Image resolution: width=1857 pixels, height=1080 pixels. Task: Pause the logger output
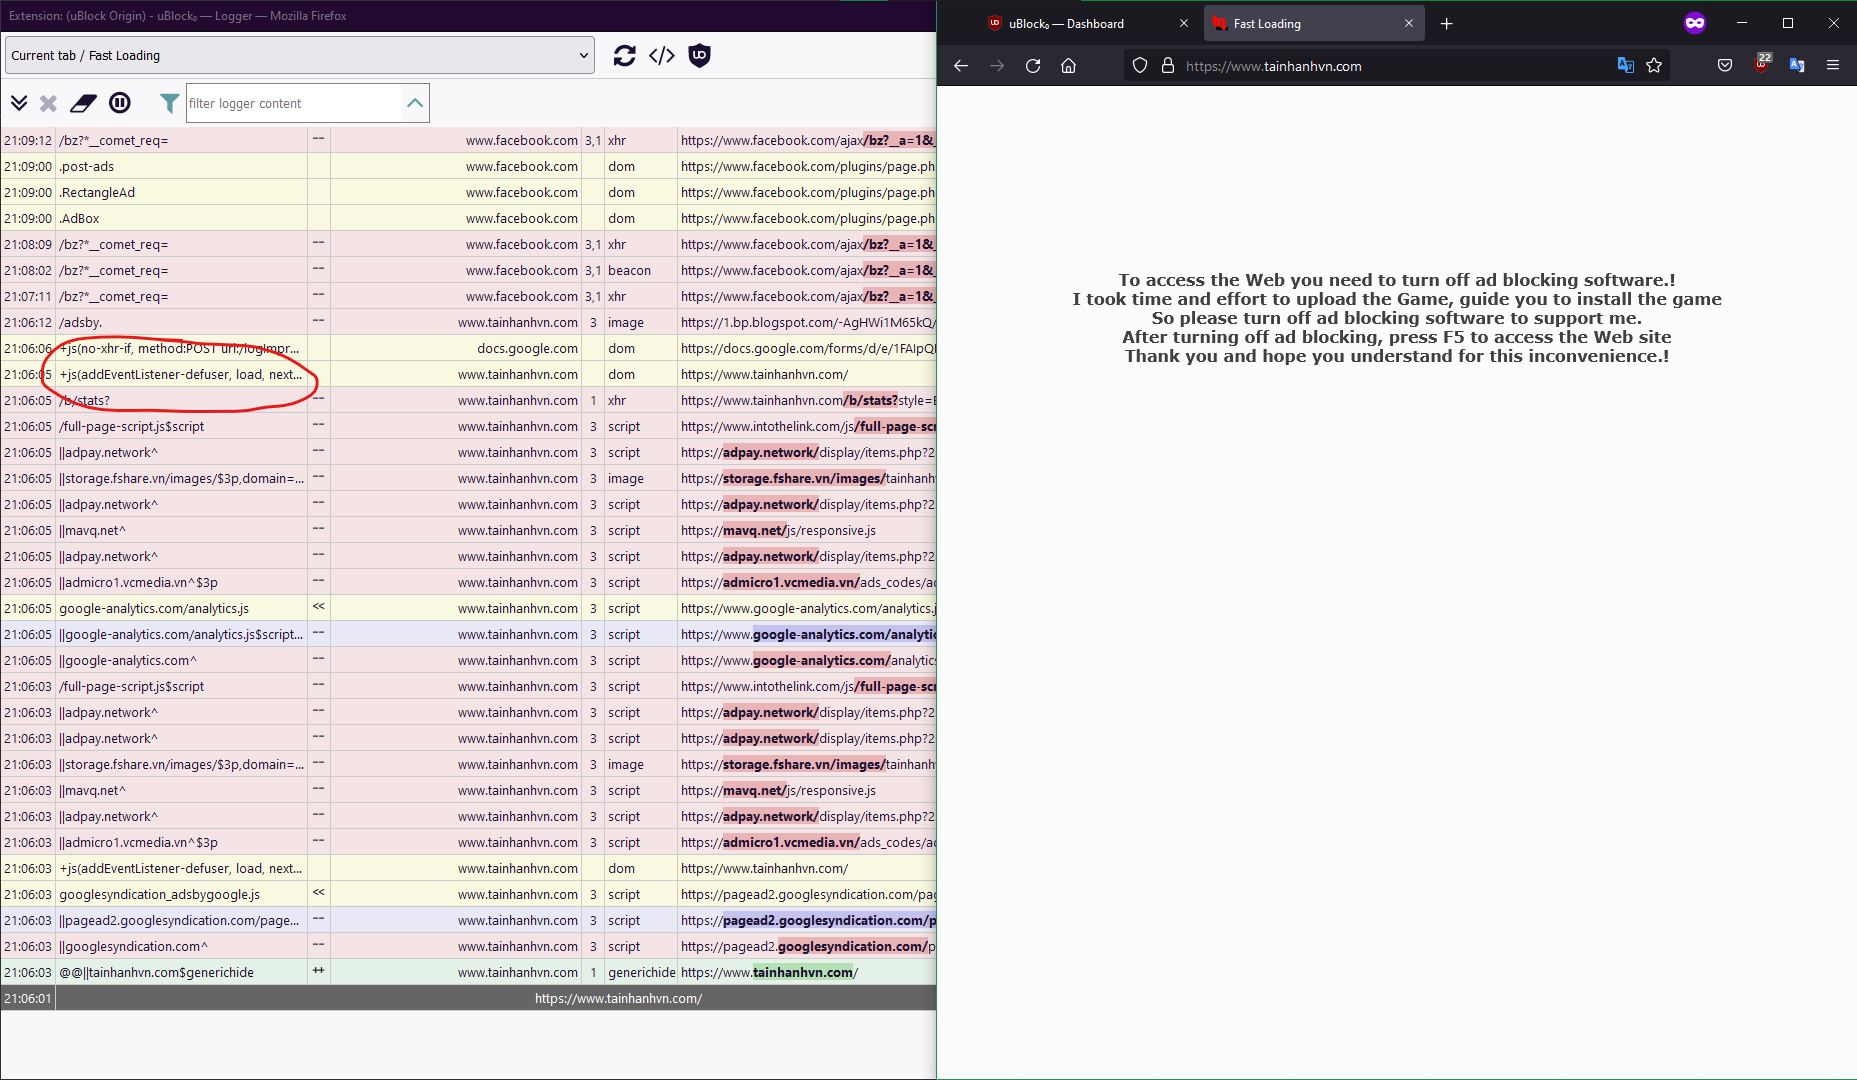[x=120, y=103]
